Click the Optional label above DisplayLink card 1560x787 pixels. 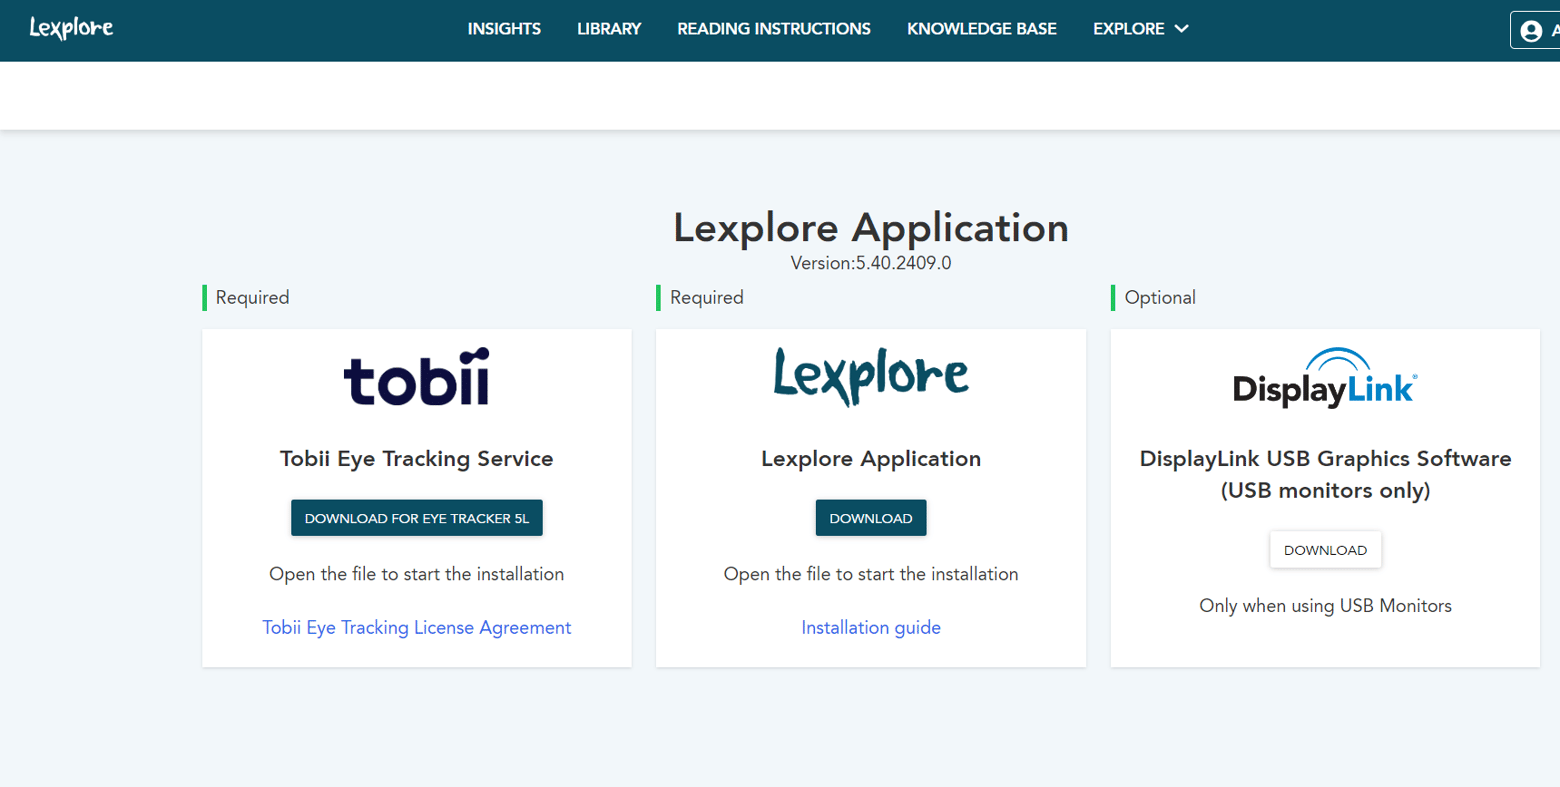tap(1159, 297)
